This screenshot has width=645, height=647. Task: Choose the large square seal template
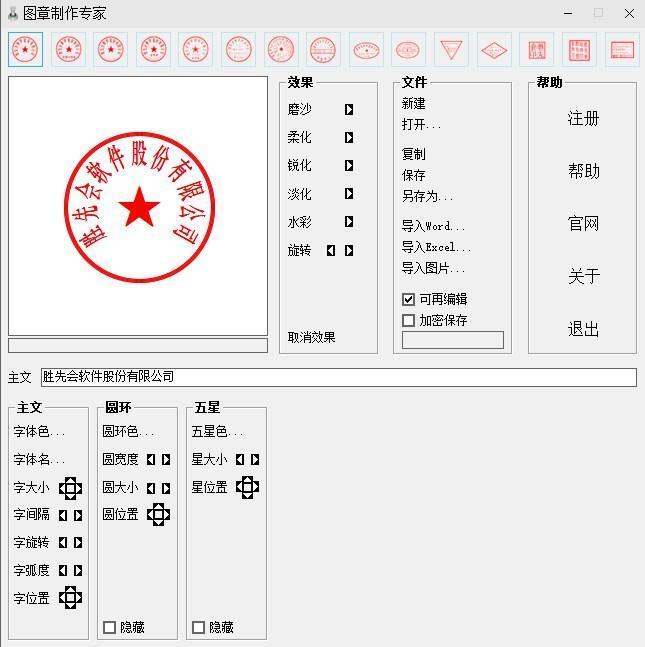click(x=579, y=50)
